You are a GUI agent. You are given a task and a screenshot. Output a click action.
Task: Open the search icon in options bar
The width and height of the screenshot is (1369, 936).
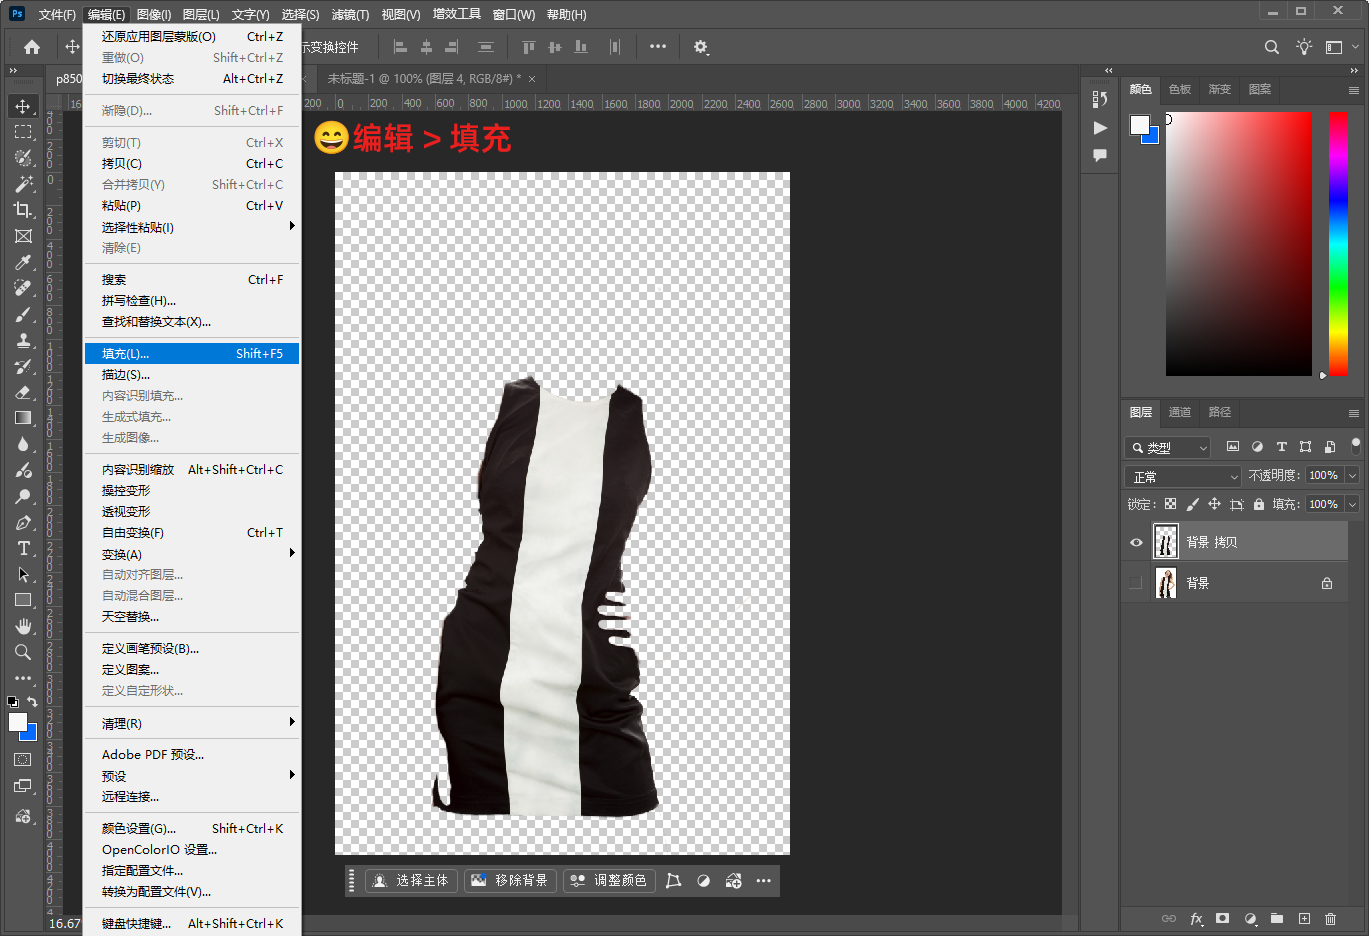(1271, 47)
